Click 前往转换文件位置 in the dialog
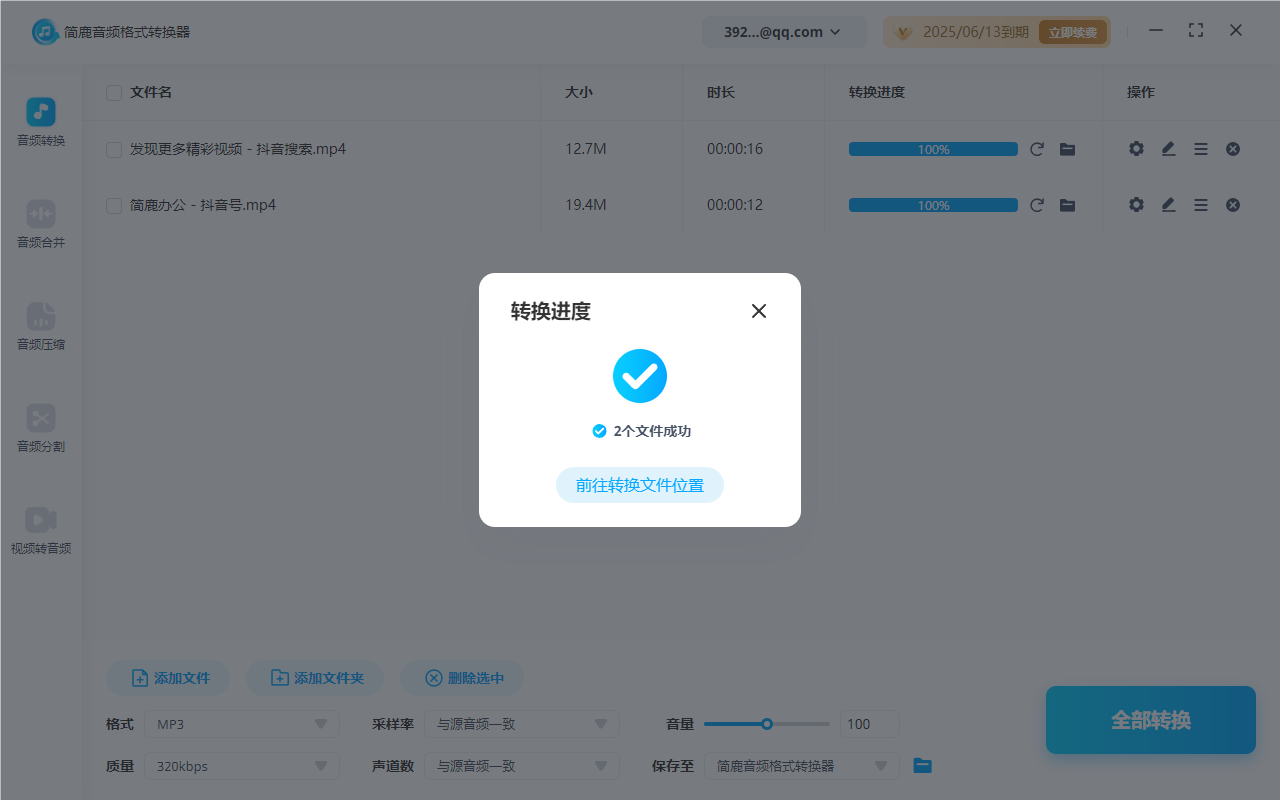Screen dimensions: 1280x800 click(639, 484)
